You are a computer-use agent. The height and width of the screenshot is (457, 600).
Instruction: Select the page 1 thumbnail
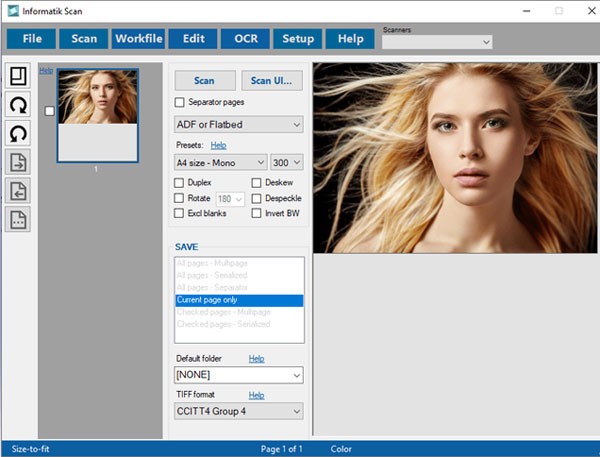click(x=97, y=115)
